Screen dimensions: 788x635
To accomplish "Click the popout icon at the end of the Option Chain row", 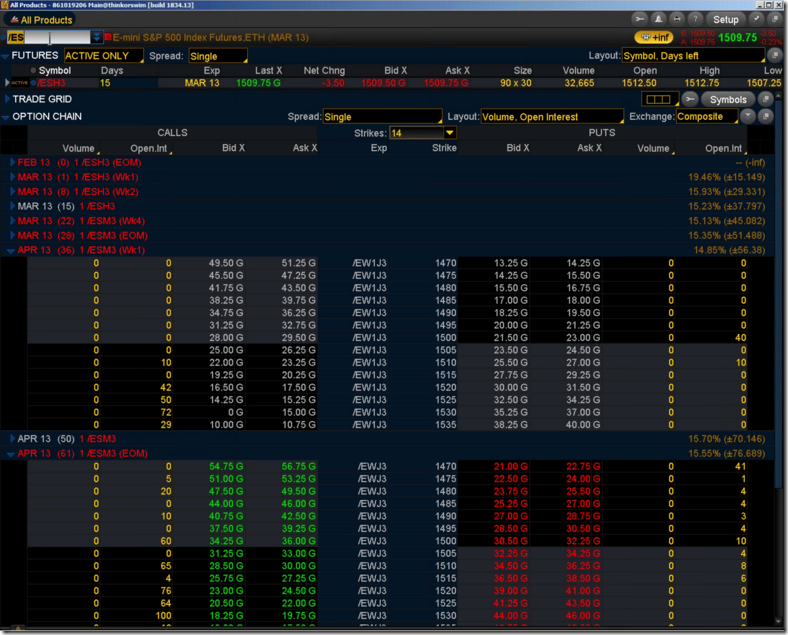I will tap(766, 116).
